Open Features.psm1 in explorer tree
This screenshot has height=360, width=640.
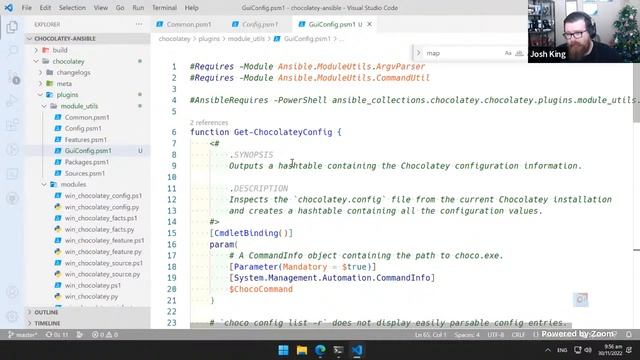click(87, 140)
